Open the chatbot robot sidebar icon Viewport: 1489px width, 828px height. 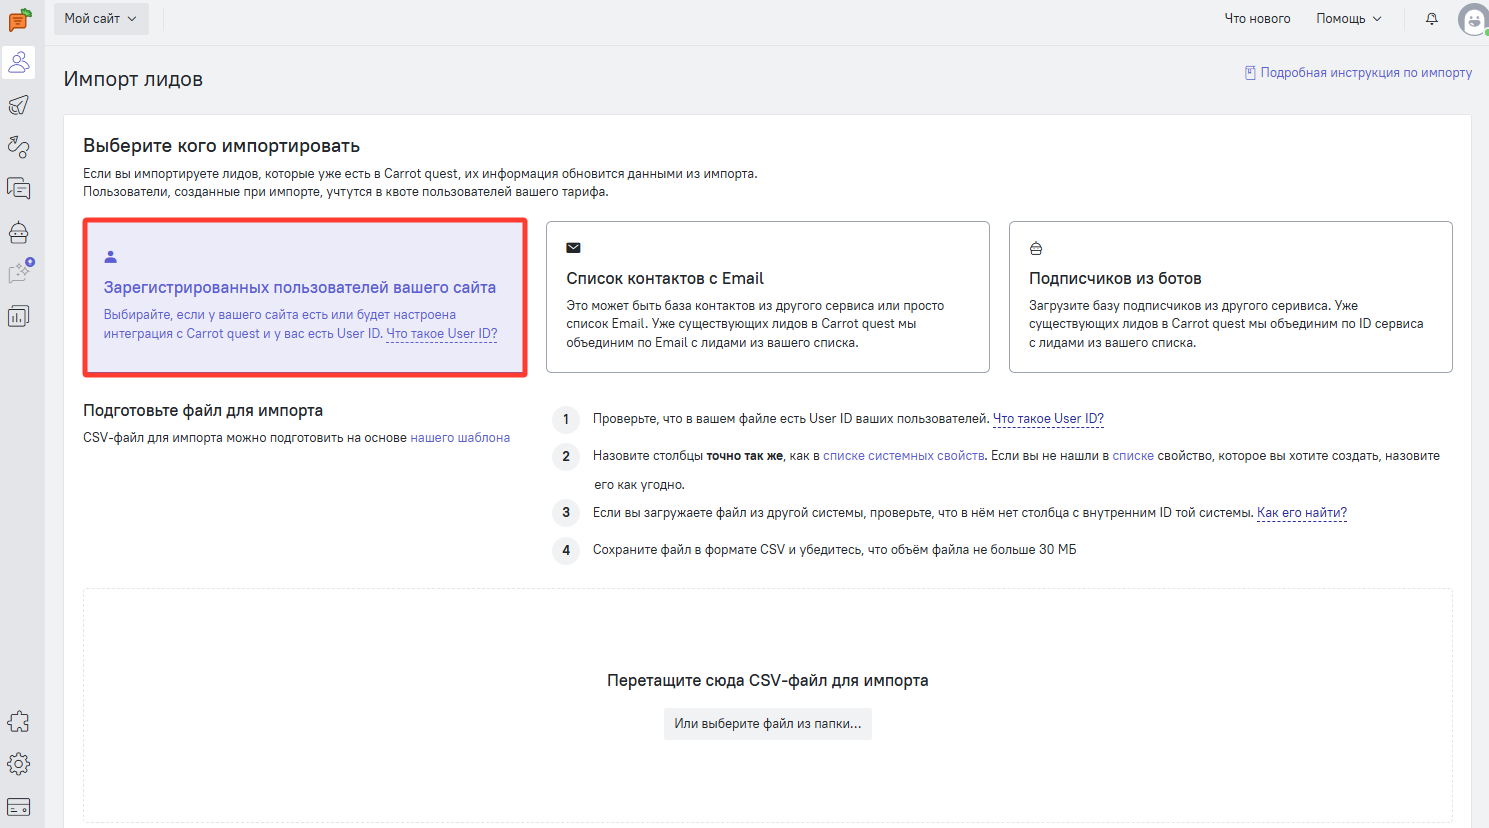[19, 232]
